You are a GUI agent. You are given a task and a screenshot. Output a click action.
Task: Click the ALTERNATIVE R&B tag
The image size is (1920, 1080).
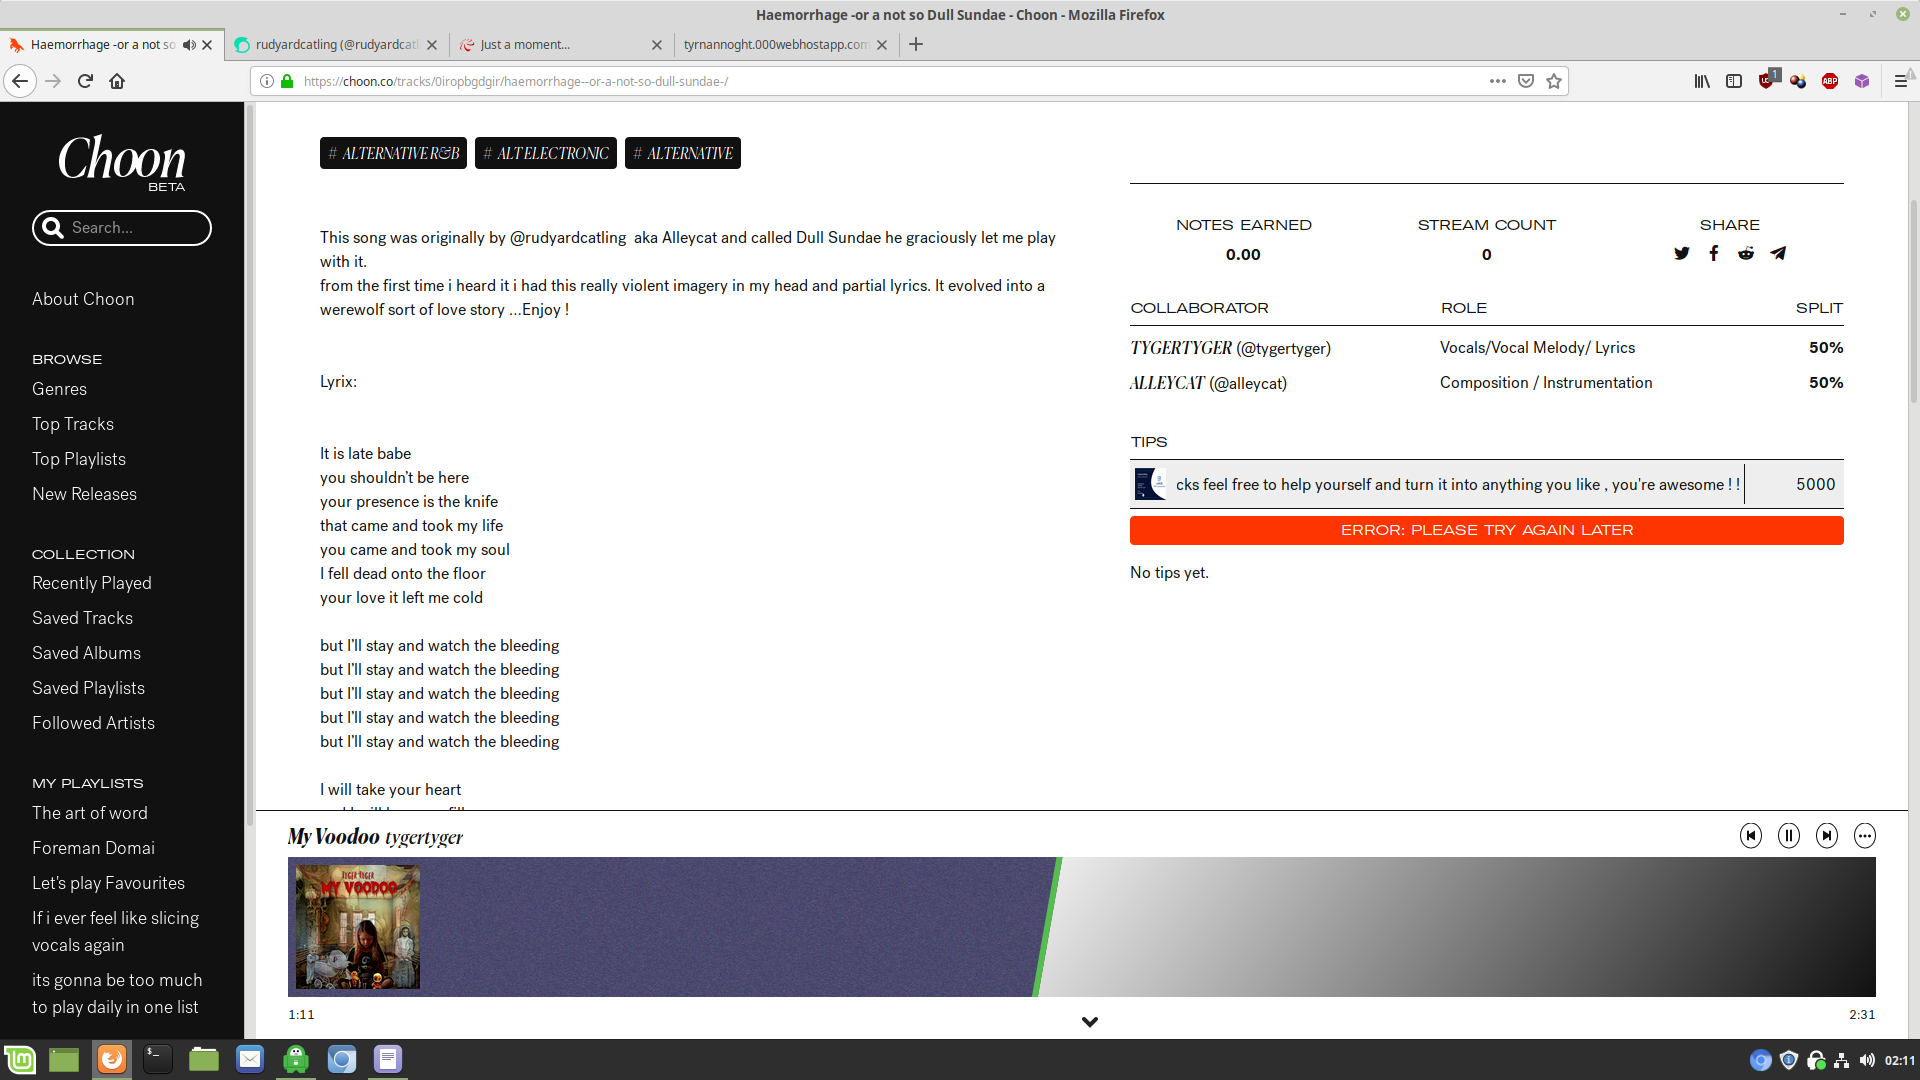(x=393, y=154)
